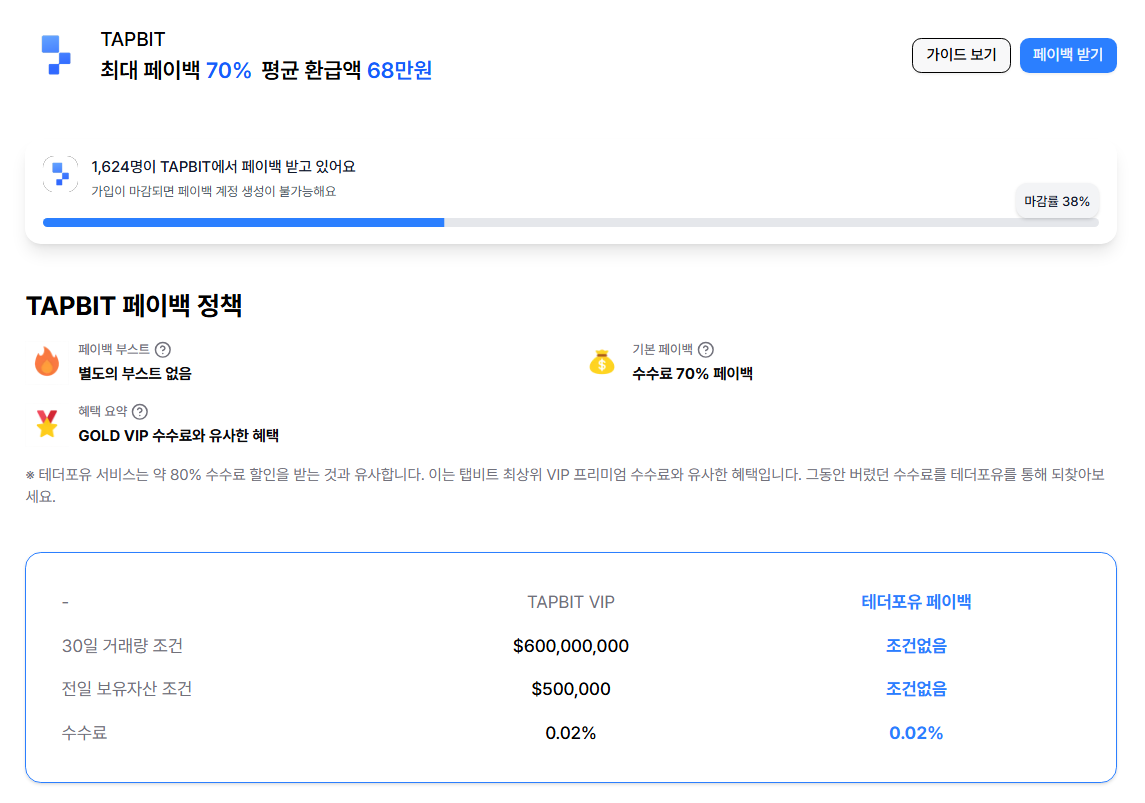Click the small TAPBIT logo in signup card
The width and height of the screenshot is (1145, 803).
click(61, 174)
